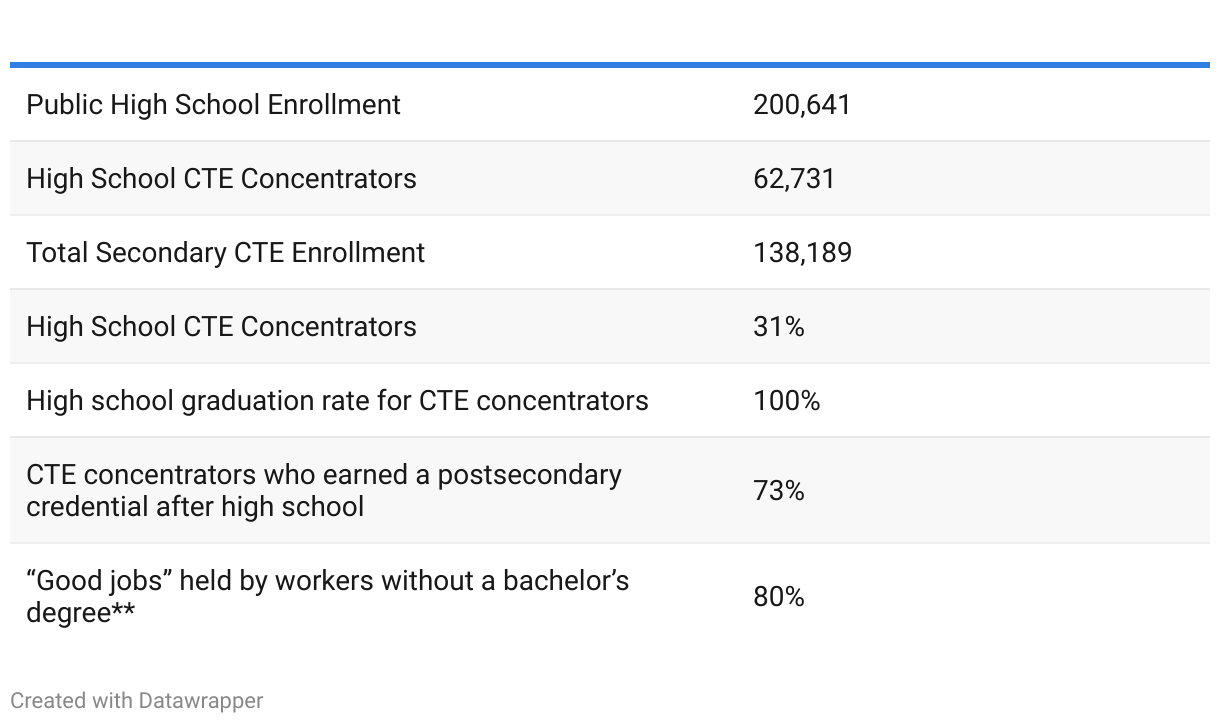The height and width of the screenshot is (724, 1220).
Task: Click the double asterisk footnote marker
Action: click(123, 611)
